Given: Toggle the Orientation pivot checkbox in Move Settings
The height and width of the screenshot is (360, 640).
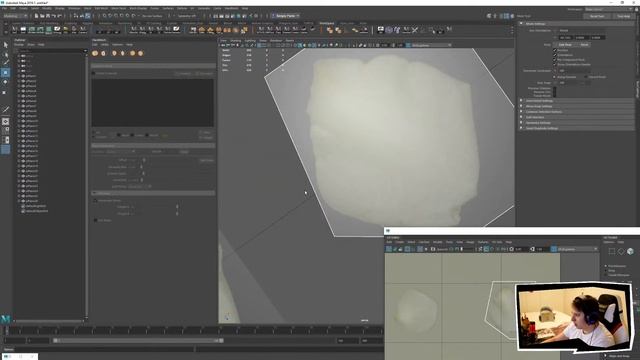Looking at the screenshot, I should (555, 55).
